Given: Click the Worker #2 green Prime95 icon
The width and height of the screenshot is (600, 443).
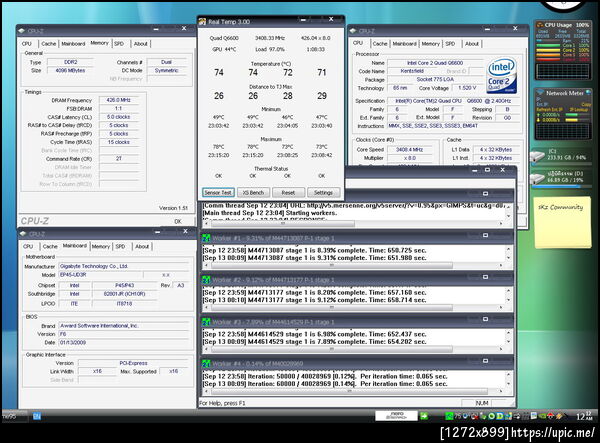Looking at the screenshot, I should point(206,280).
